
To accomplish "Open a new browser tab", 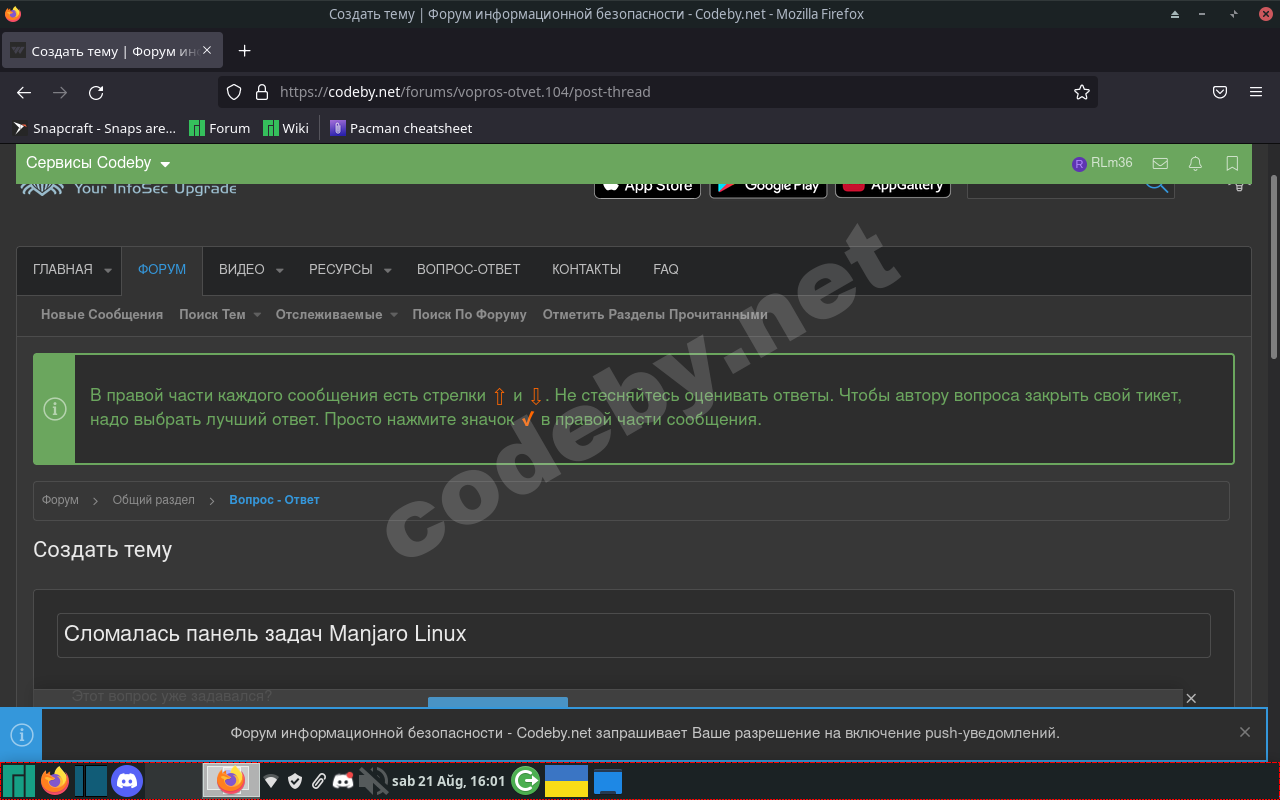I will (245, 51).
